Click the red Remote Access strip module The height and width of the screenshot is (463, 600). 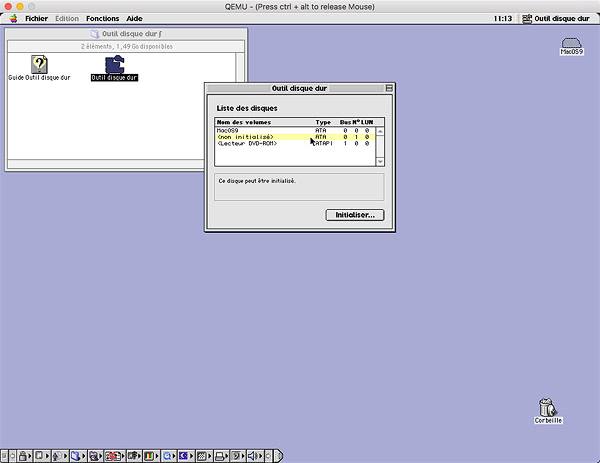tap(114, 456)
